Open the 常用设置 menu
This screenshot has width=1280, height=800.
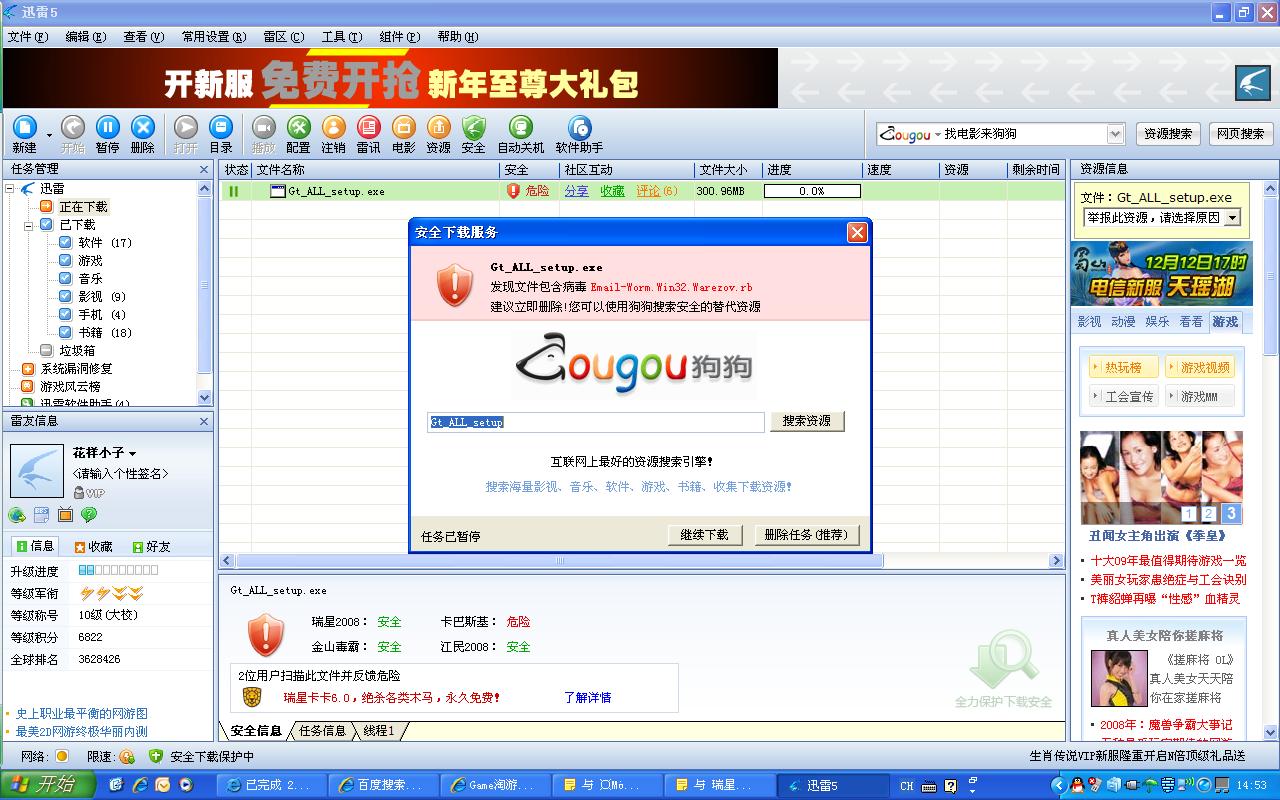[x=214, y=37]
